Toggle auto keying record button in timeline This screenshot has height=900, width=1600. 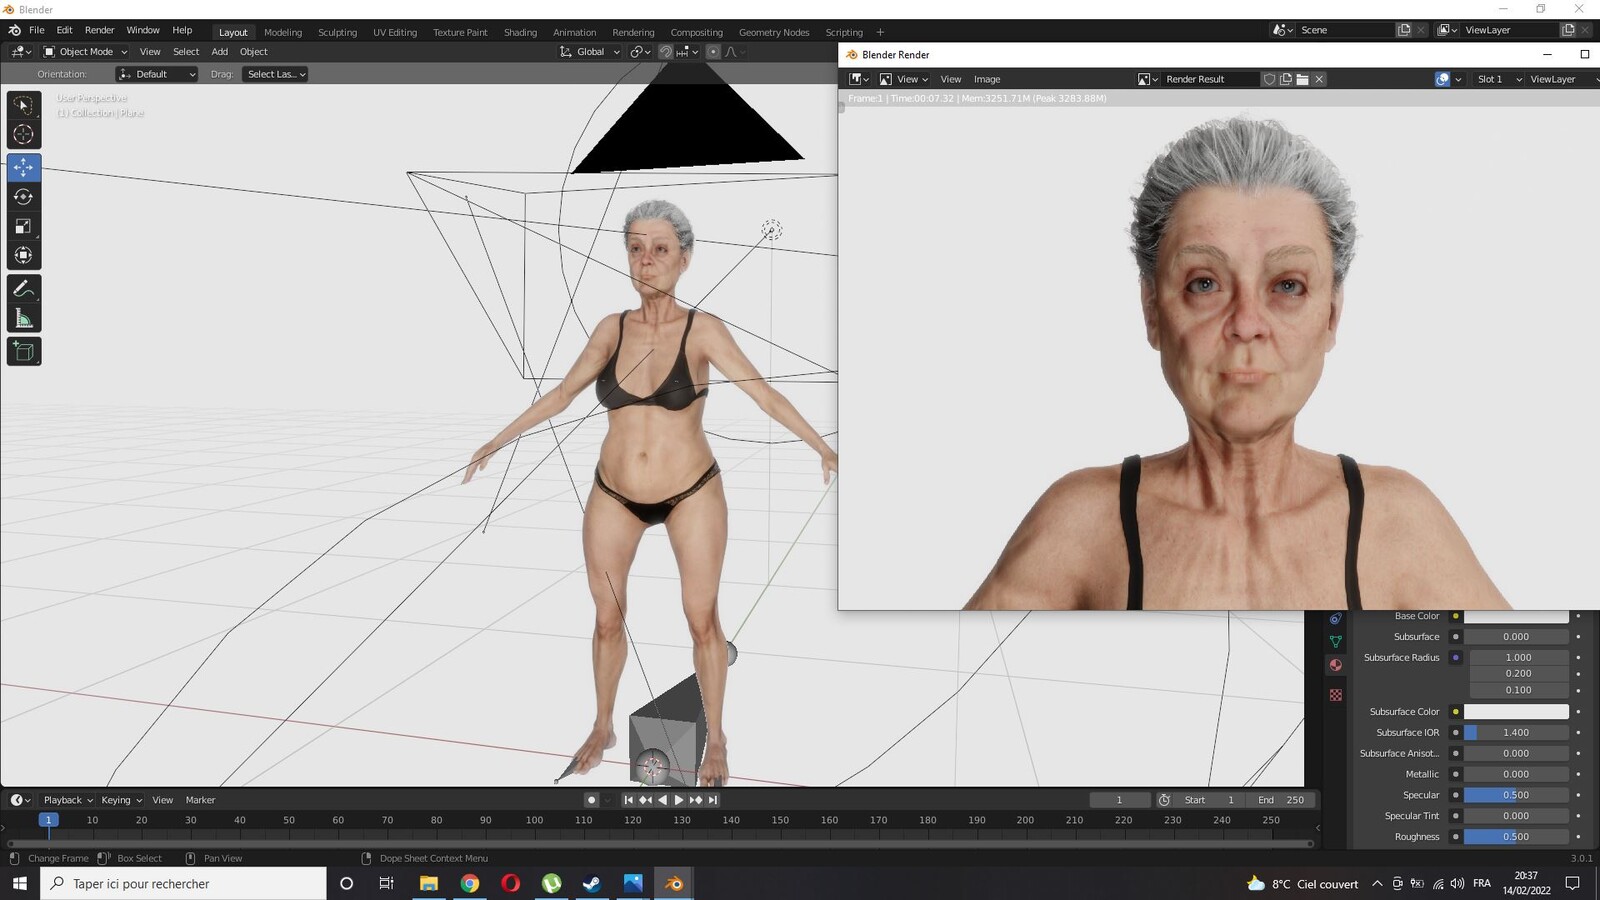pos(591,800)
